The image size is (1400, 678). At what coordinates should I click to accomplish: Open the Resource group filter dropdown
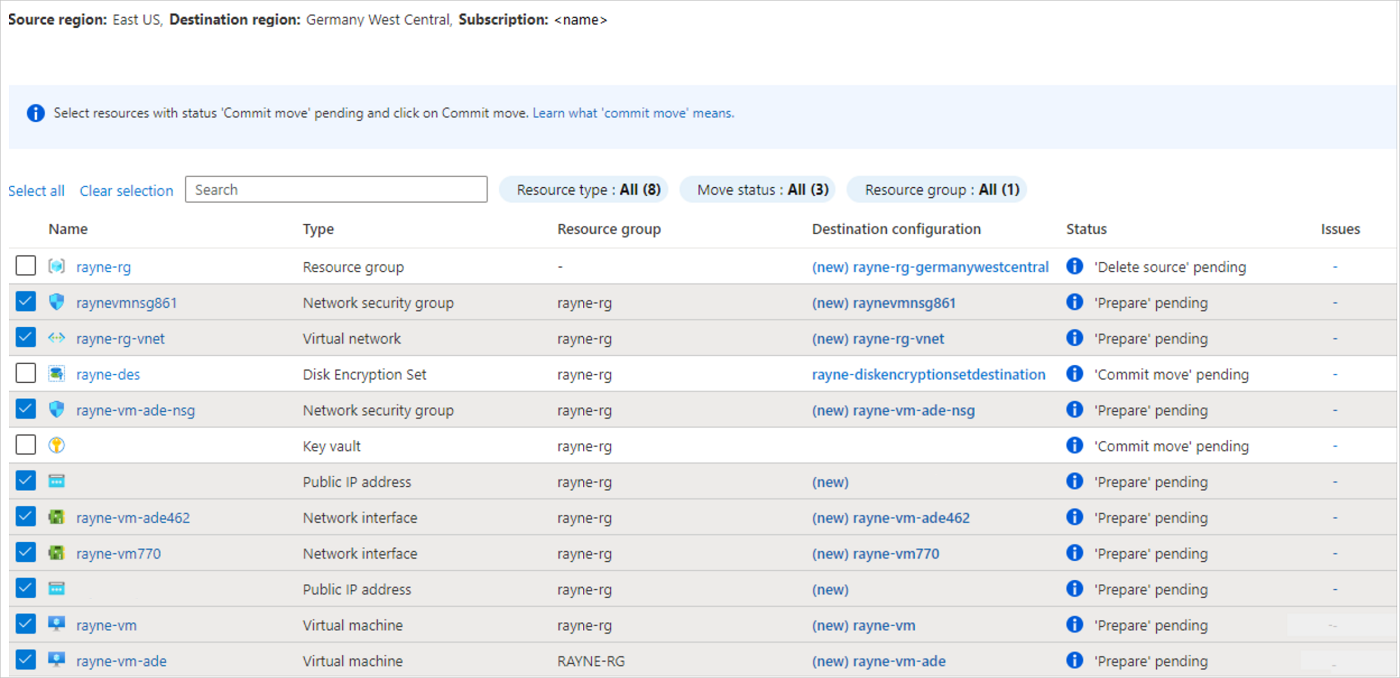coord(937,190)
